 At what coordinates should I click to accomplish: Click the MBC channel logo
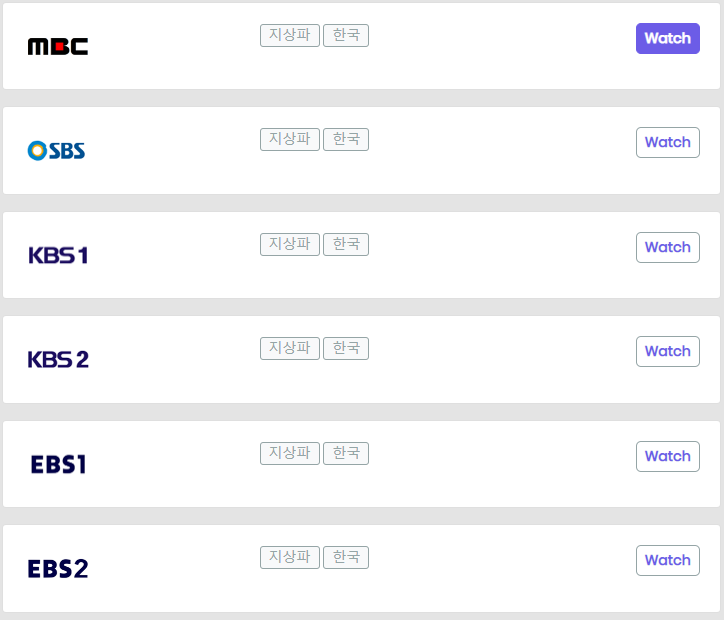tap(58, 46)
